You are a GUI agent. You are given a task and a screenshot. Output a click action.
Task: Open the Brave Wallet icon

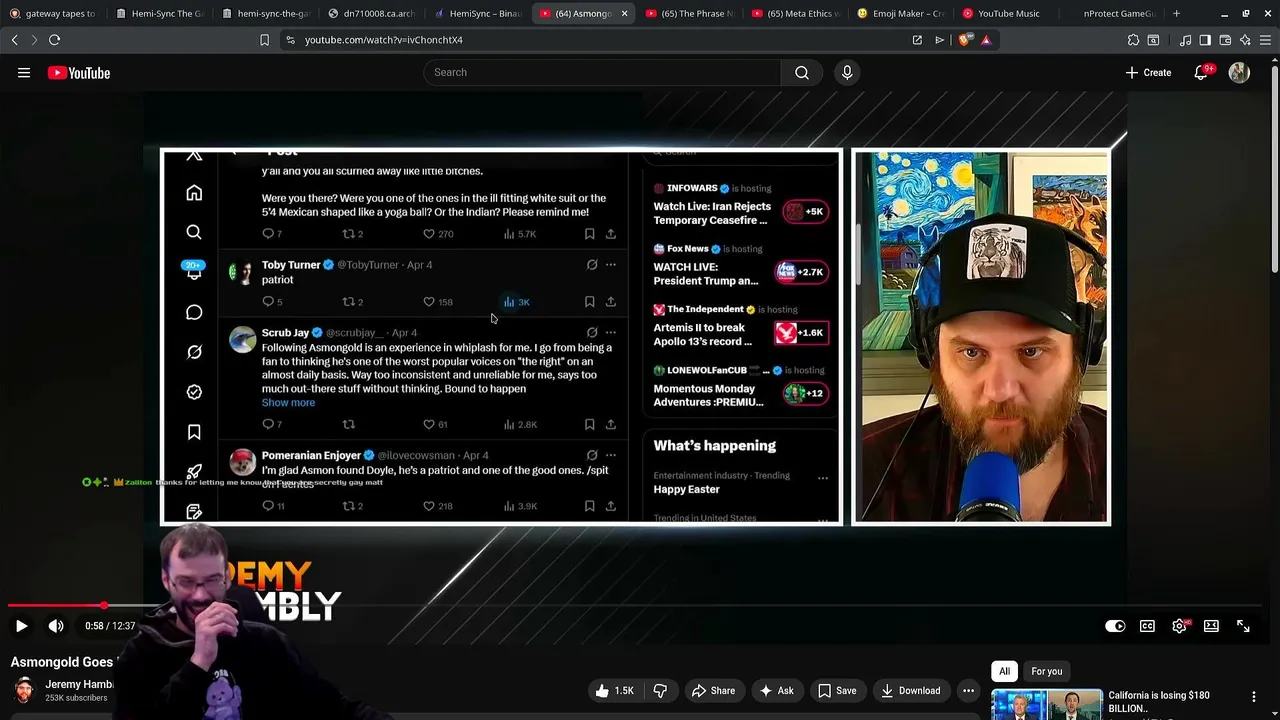click(1225, 40)
